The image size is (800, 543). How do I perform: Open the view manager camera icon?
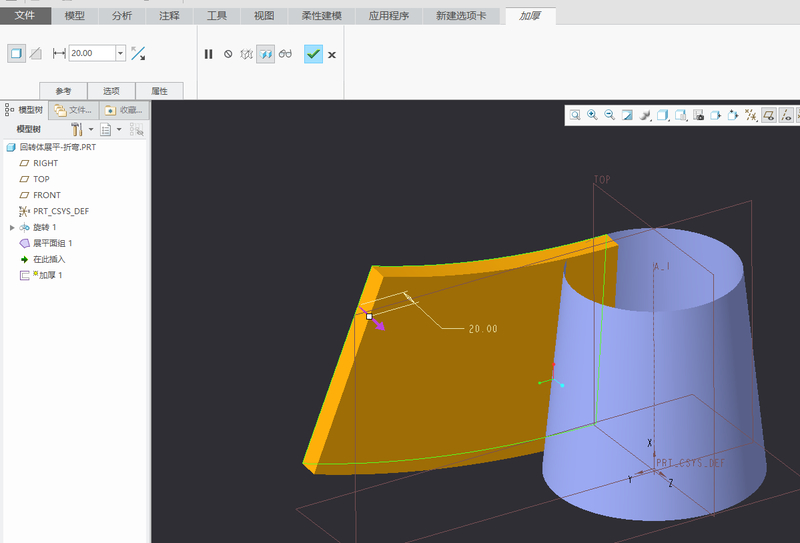click(698, 115)
